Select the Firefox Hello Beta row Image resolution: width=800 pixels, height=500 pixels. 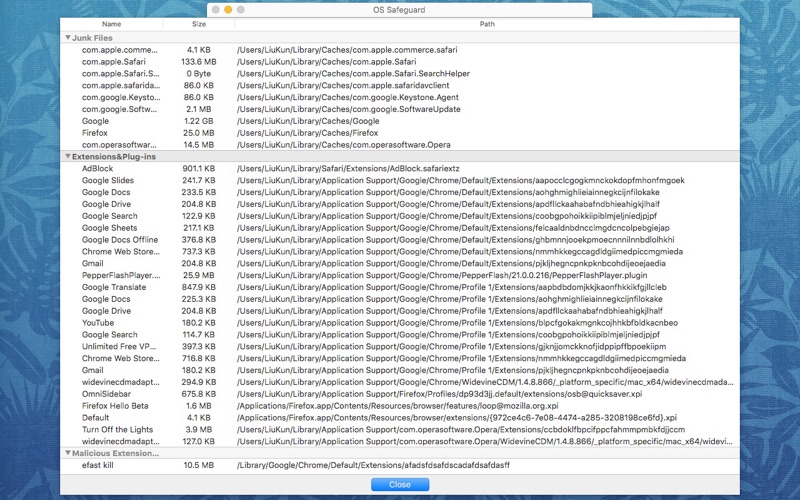coord(399,406)
